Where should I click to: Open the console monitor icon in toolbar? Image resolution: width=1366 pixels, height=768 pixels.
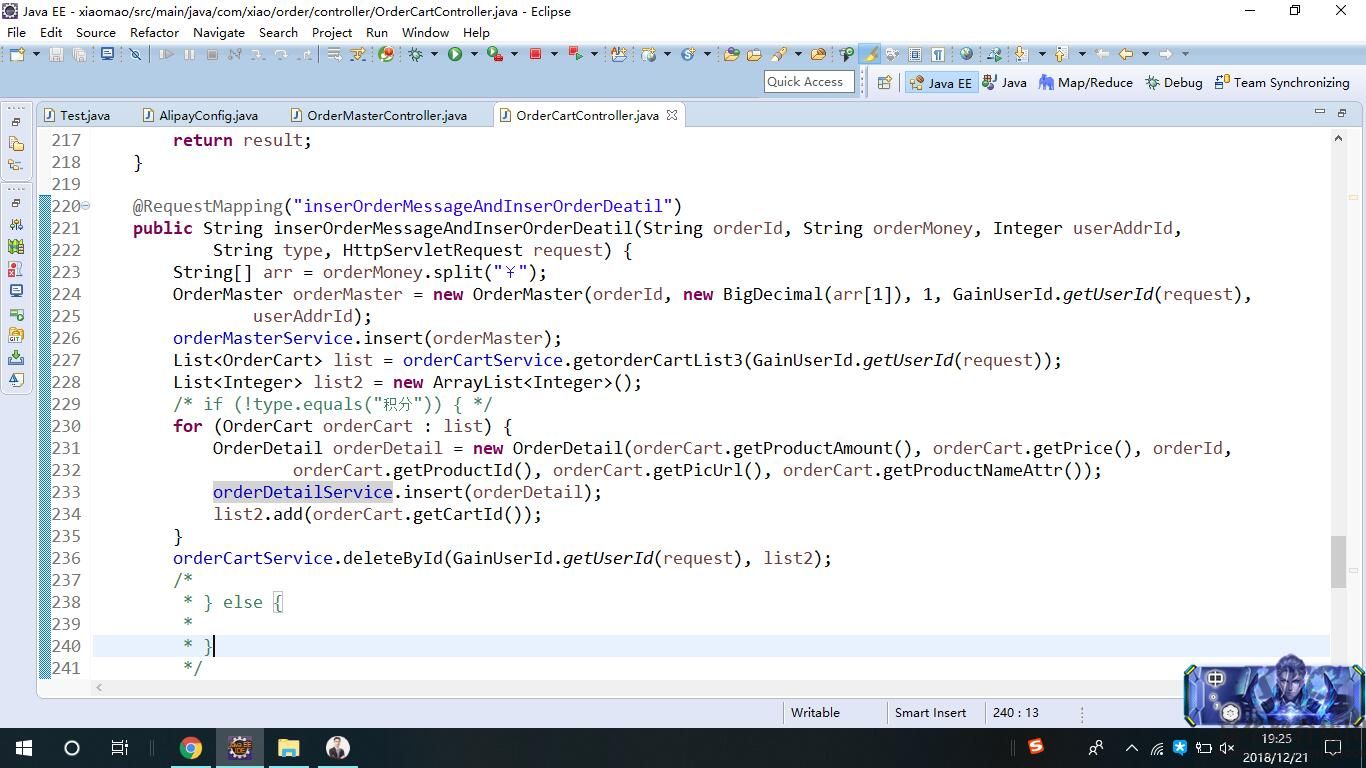tap(107, 54)
